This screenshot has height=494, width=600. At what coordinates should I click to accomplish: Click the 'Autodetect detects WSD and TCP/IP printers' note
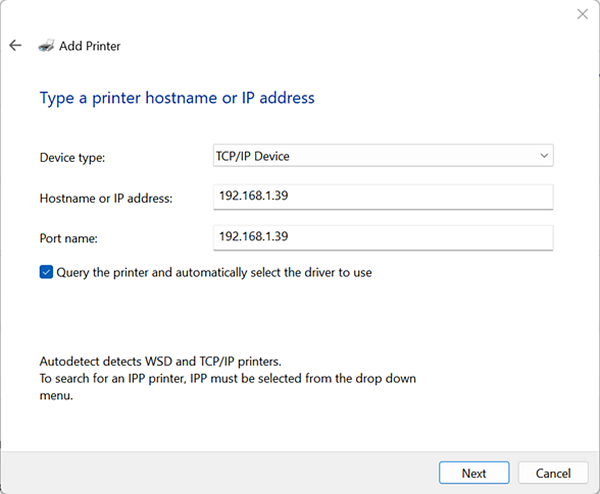tap(160, 361)
